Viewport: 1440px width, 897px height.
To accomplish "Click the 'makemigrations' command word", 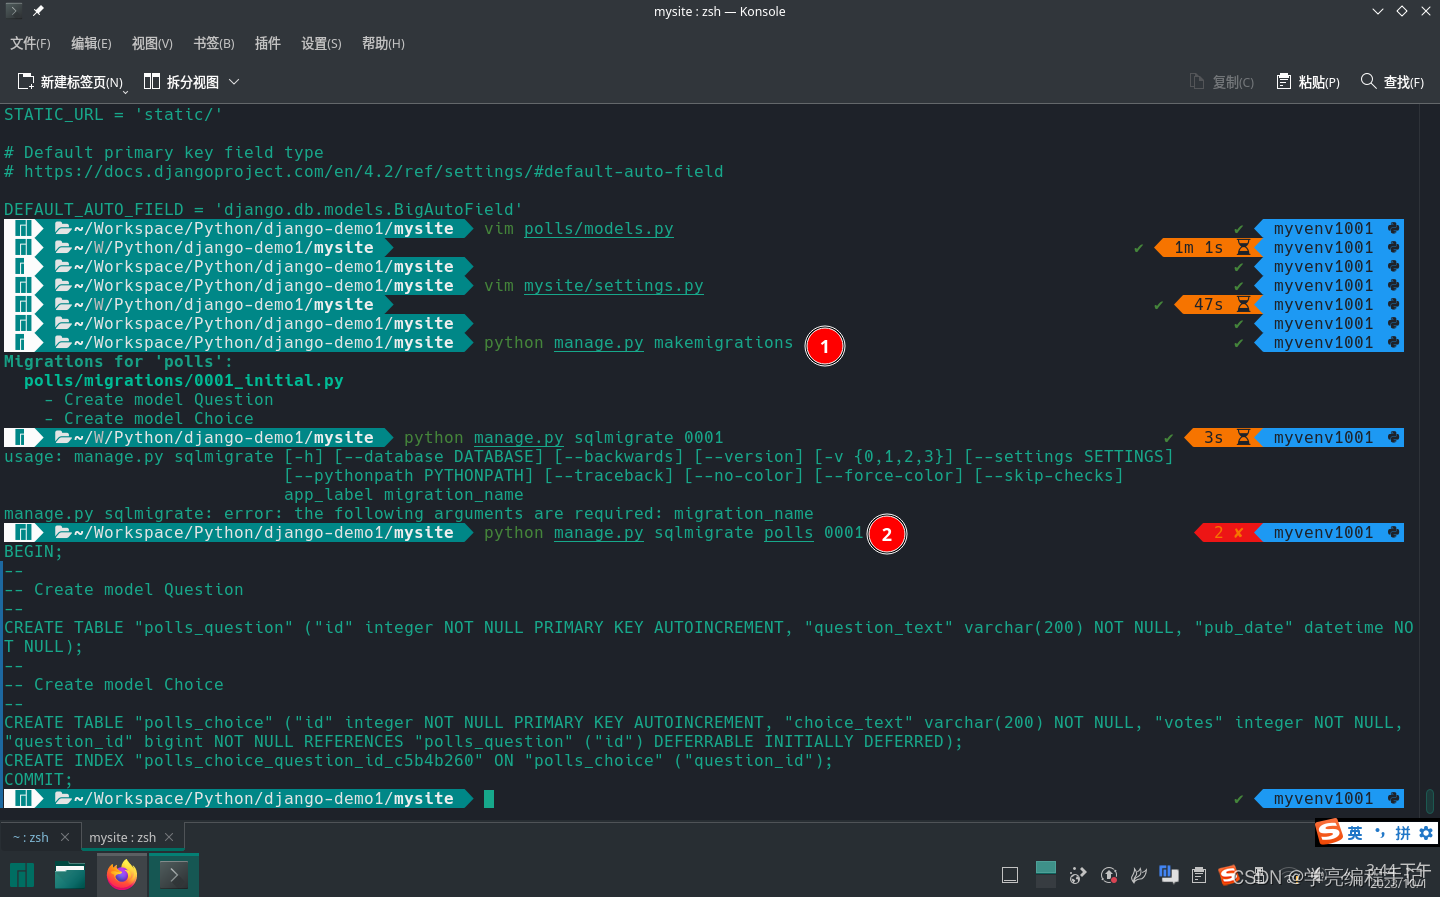I will 724,342.
